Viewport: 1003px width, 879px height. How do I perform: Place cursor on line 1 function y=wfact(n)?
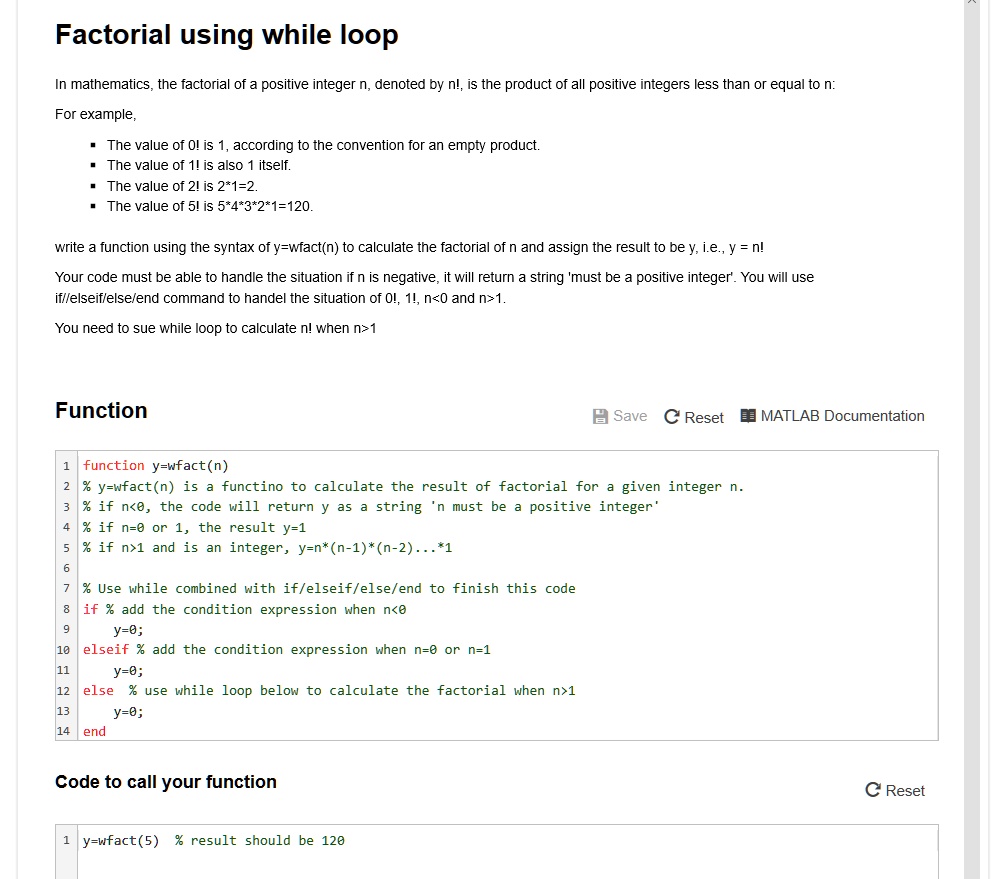pyautogui.click(x=155, y=466)
